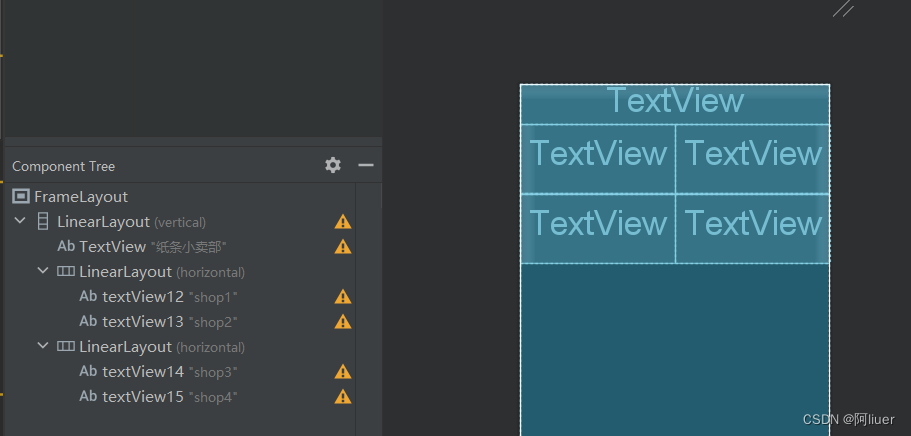The image size is (911, 436).
Task: Click the Ab icon of textView13
Action: point(88,321)
